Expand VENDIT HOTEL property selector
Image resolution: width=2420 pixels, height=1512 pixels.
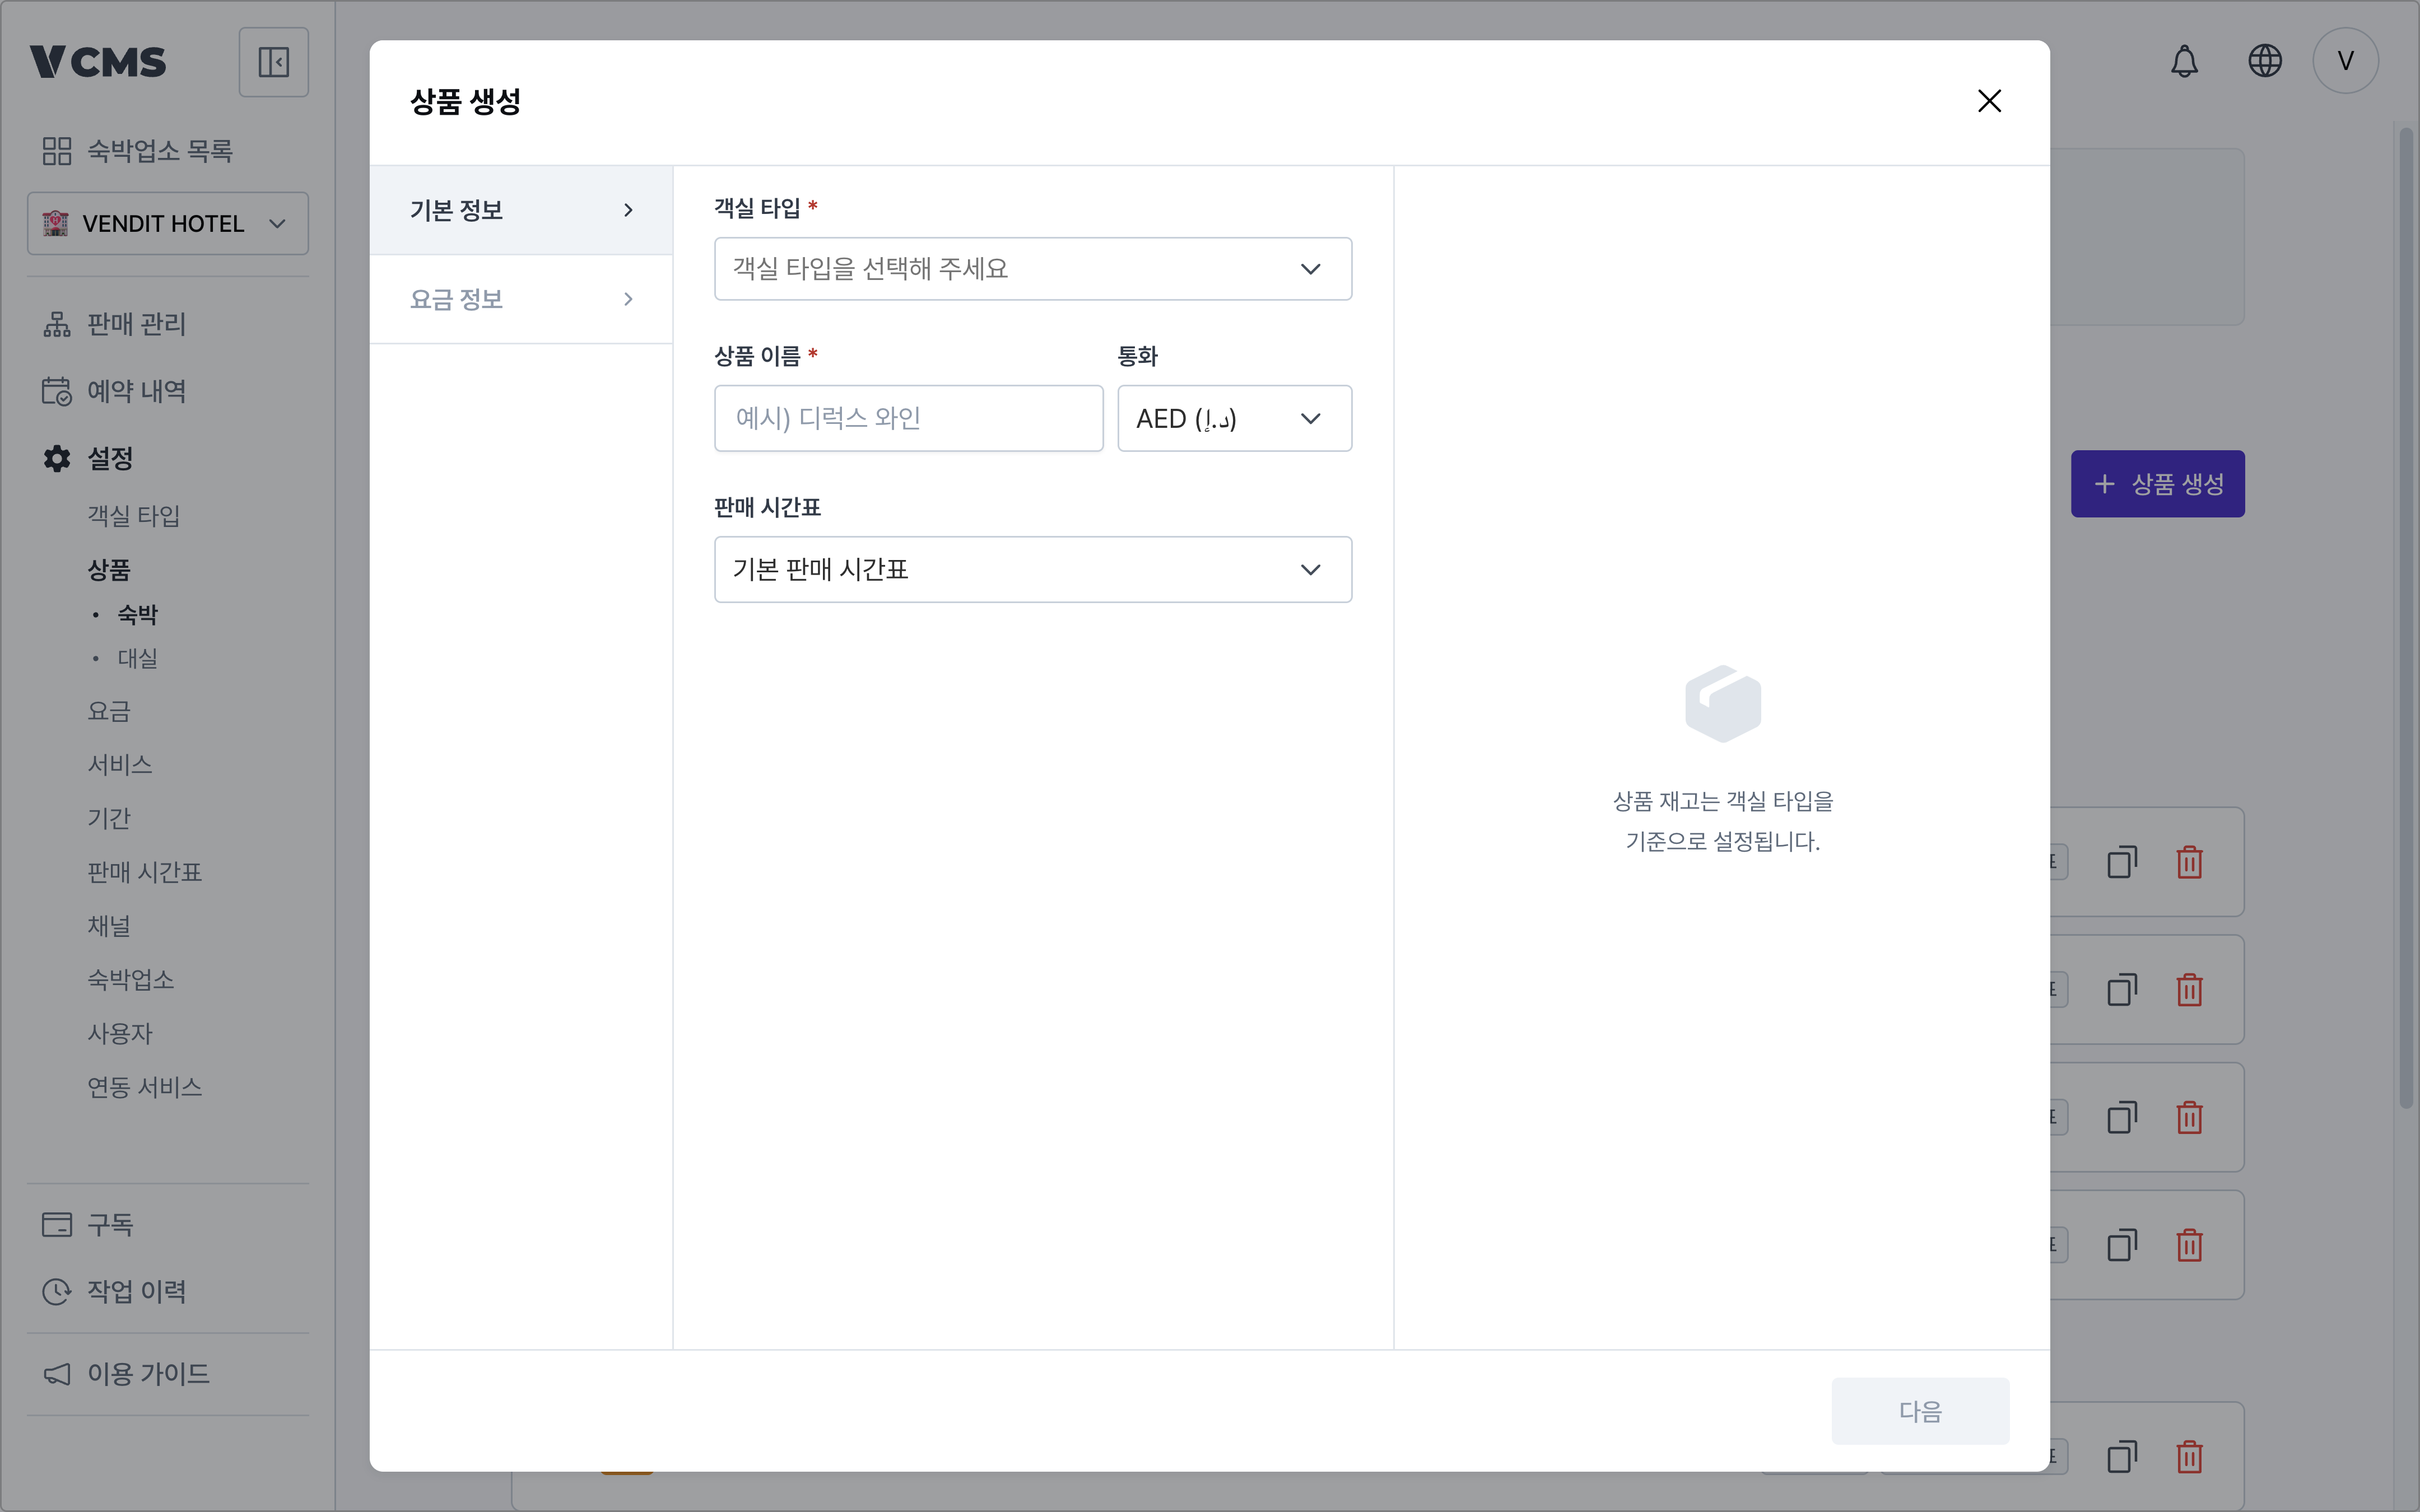pyautogui.click(x=168, y=223)
